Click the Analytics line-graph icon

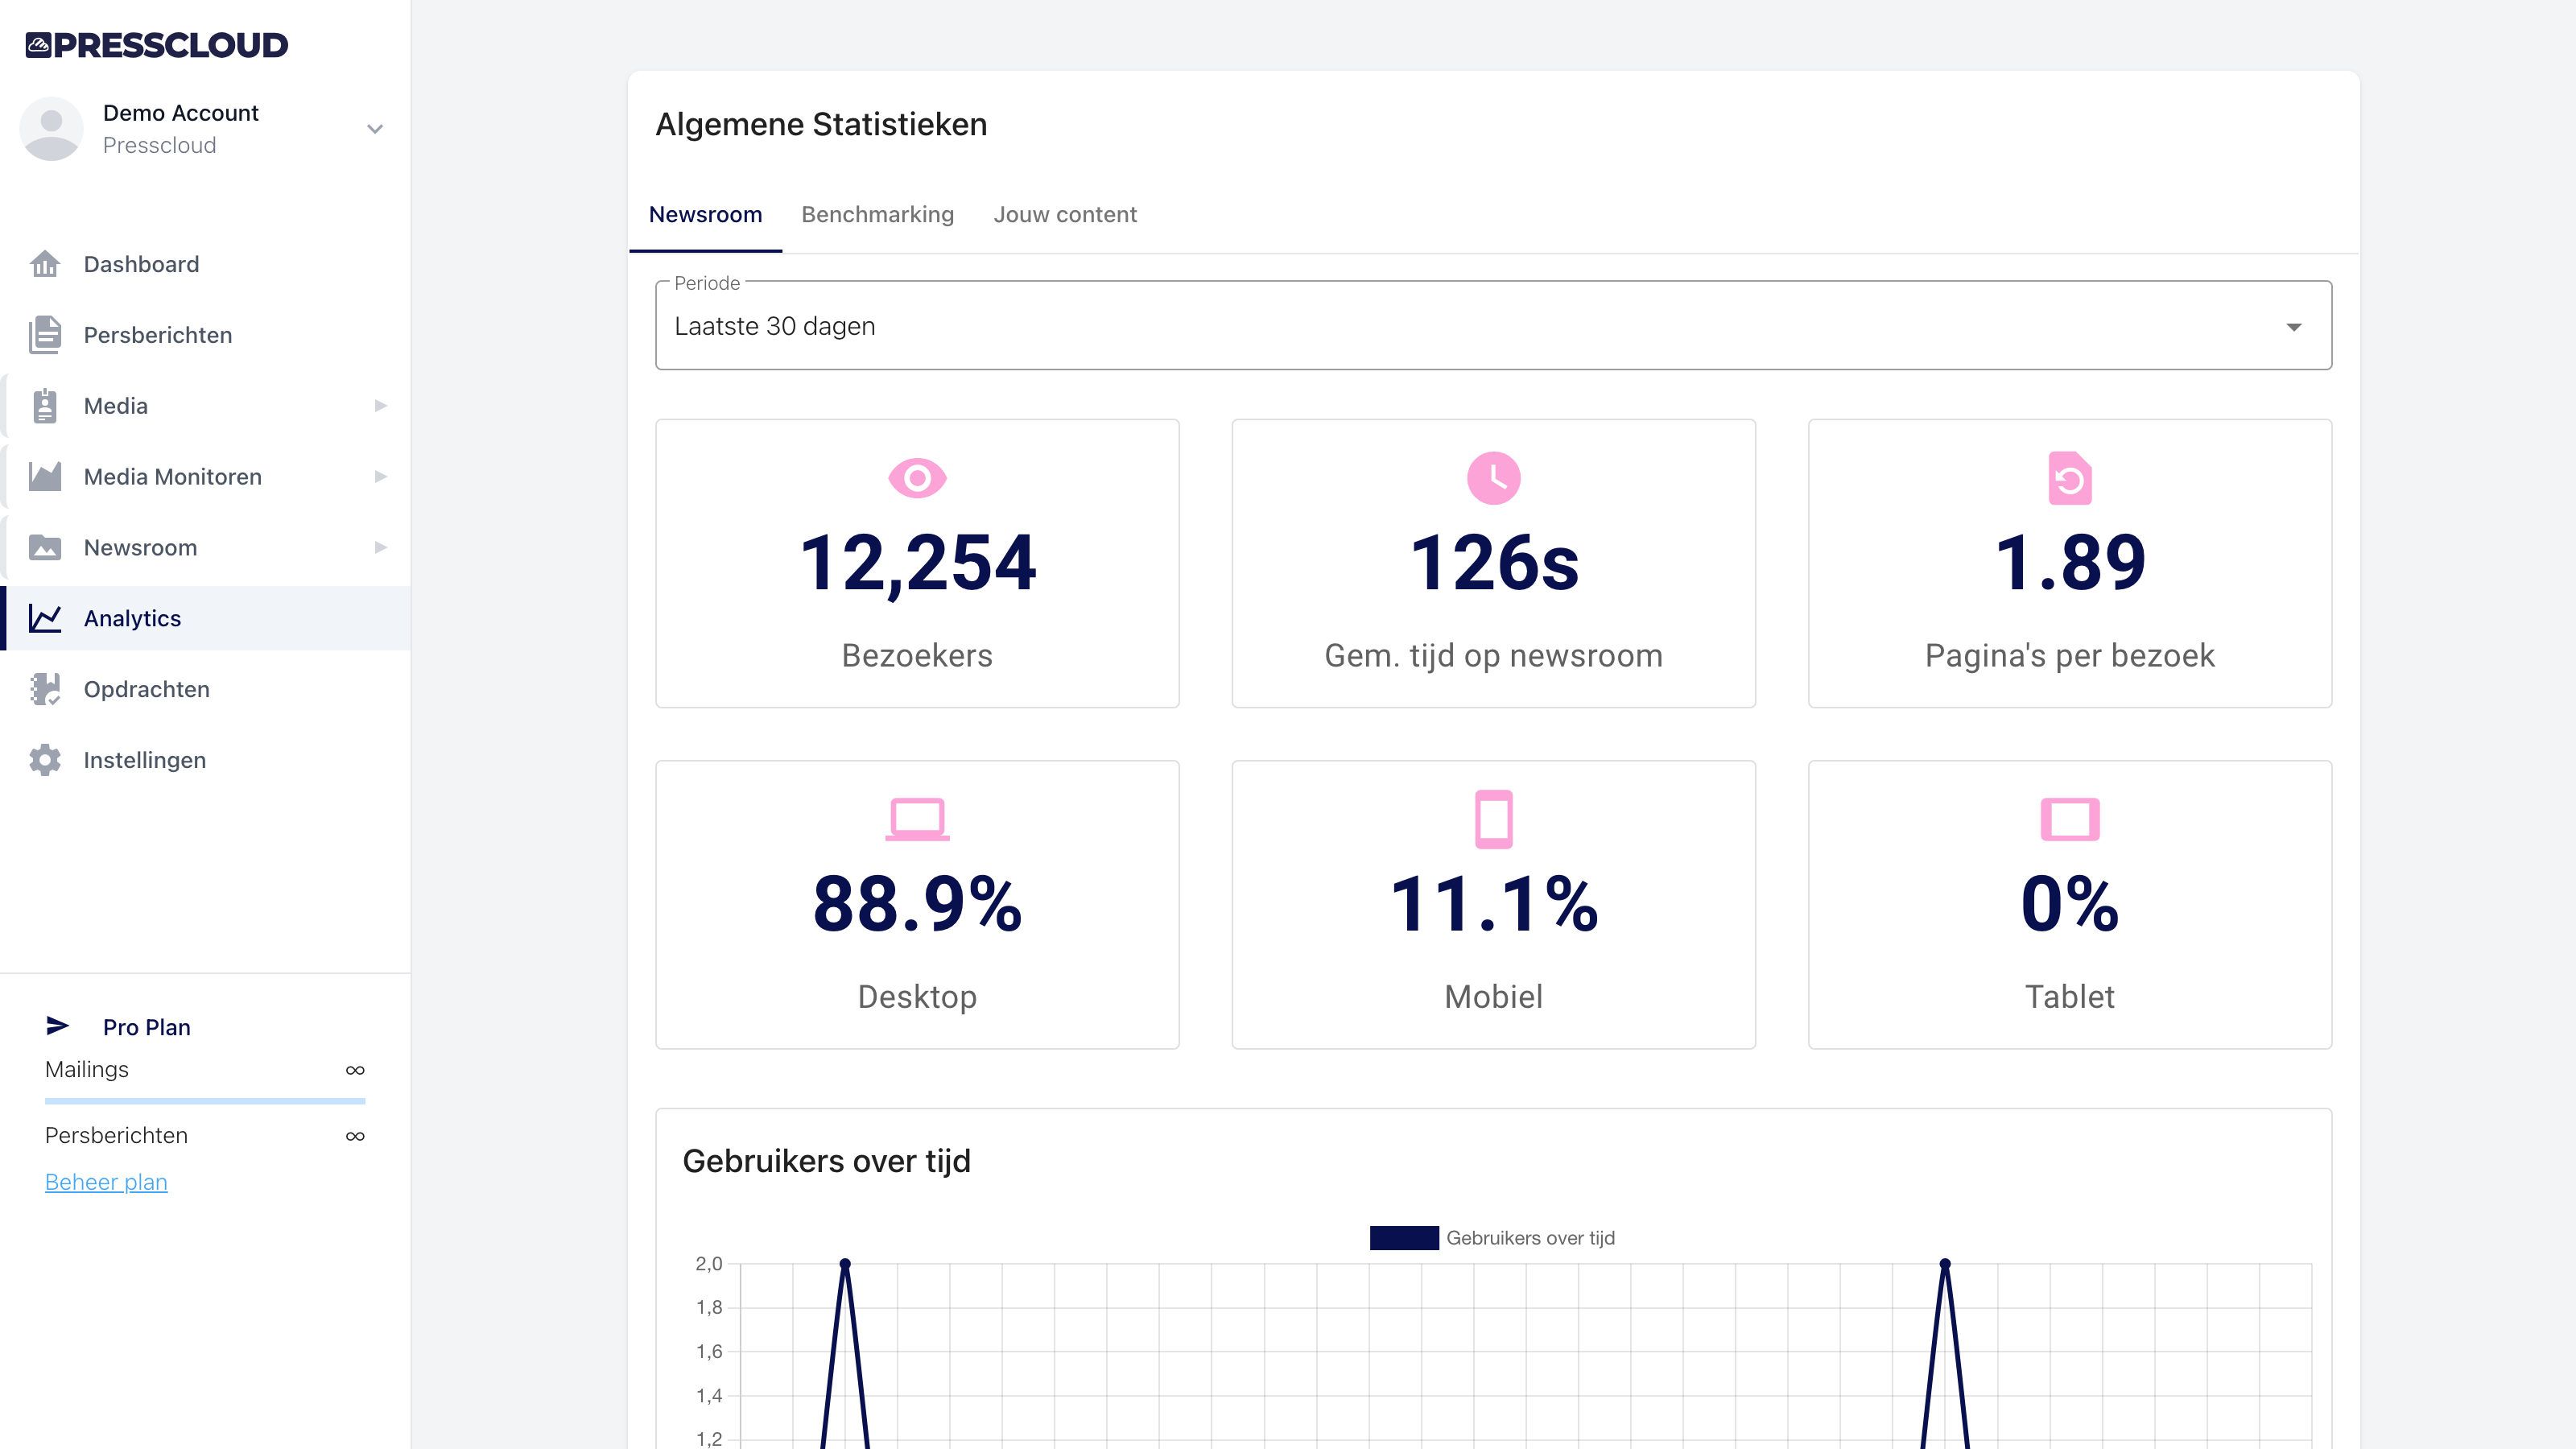(x=45, y=618)
